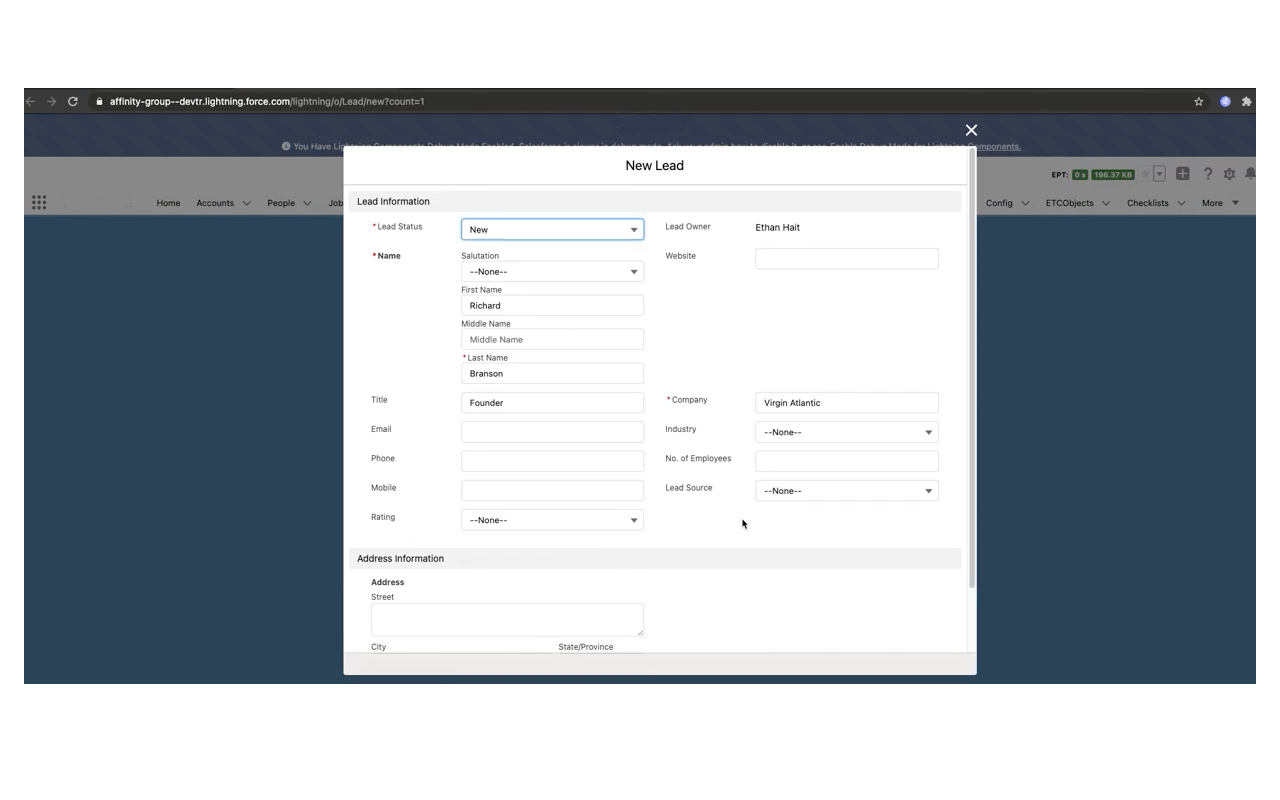Open the Favorites list dropdown arrow
The width and height of the screenshot is (1280, 800).
1160,174
